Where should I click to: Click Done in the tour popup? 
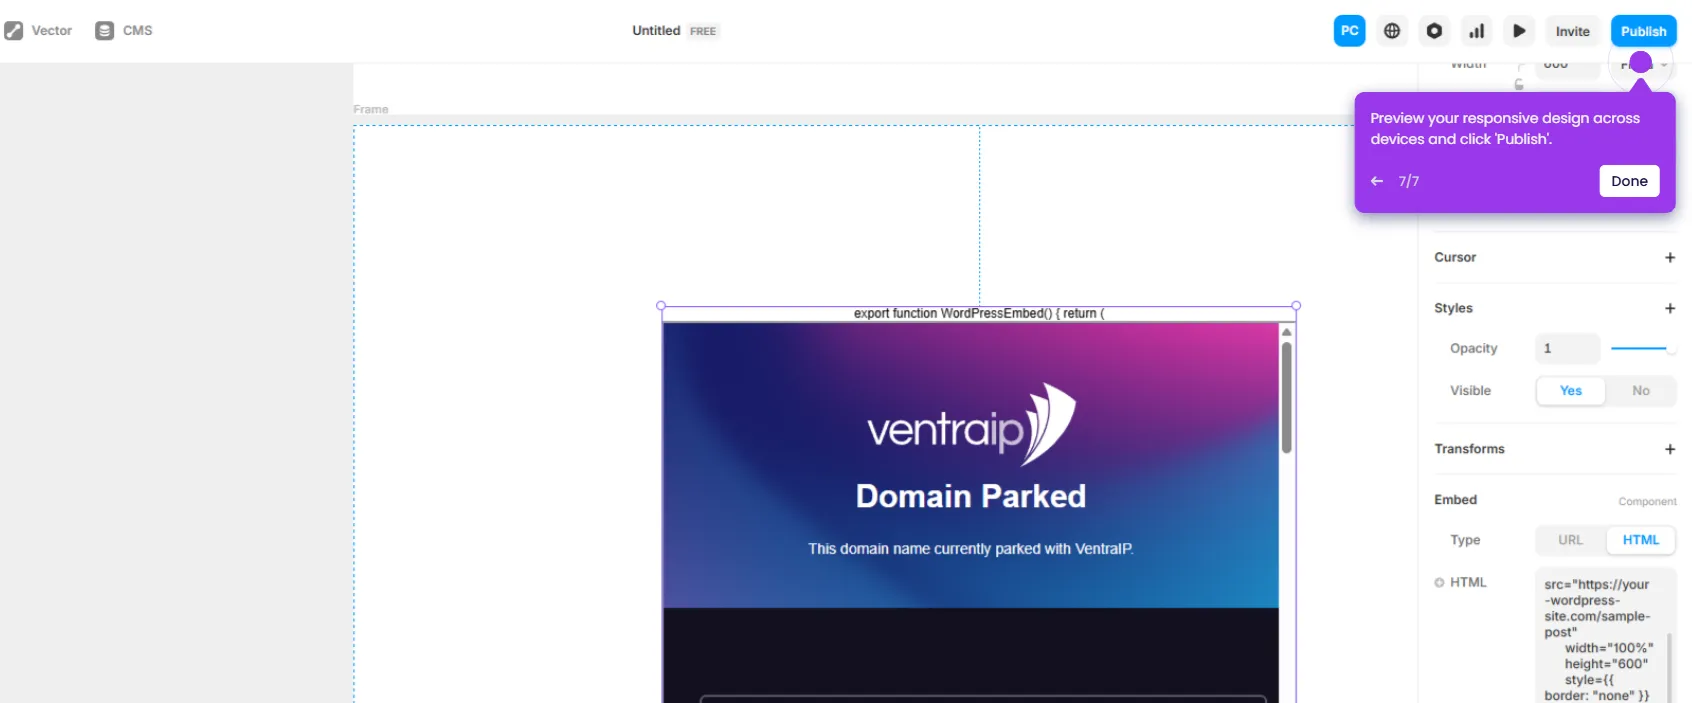tap(1629, 181)
